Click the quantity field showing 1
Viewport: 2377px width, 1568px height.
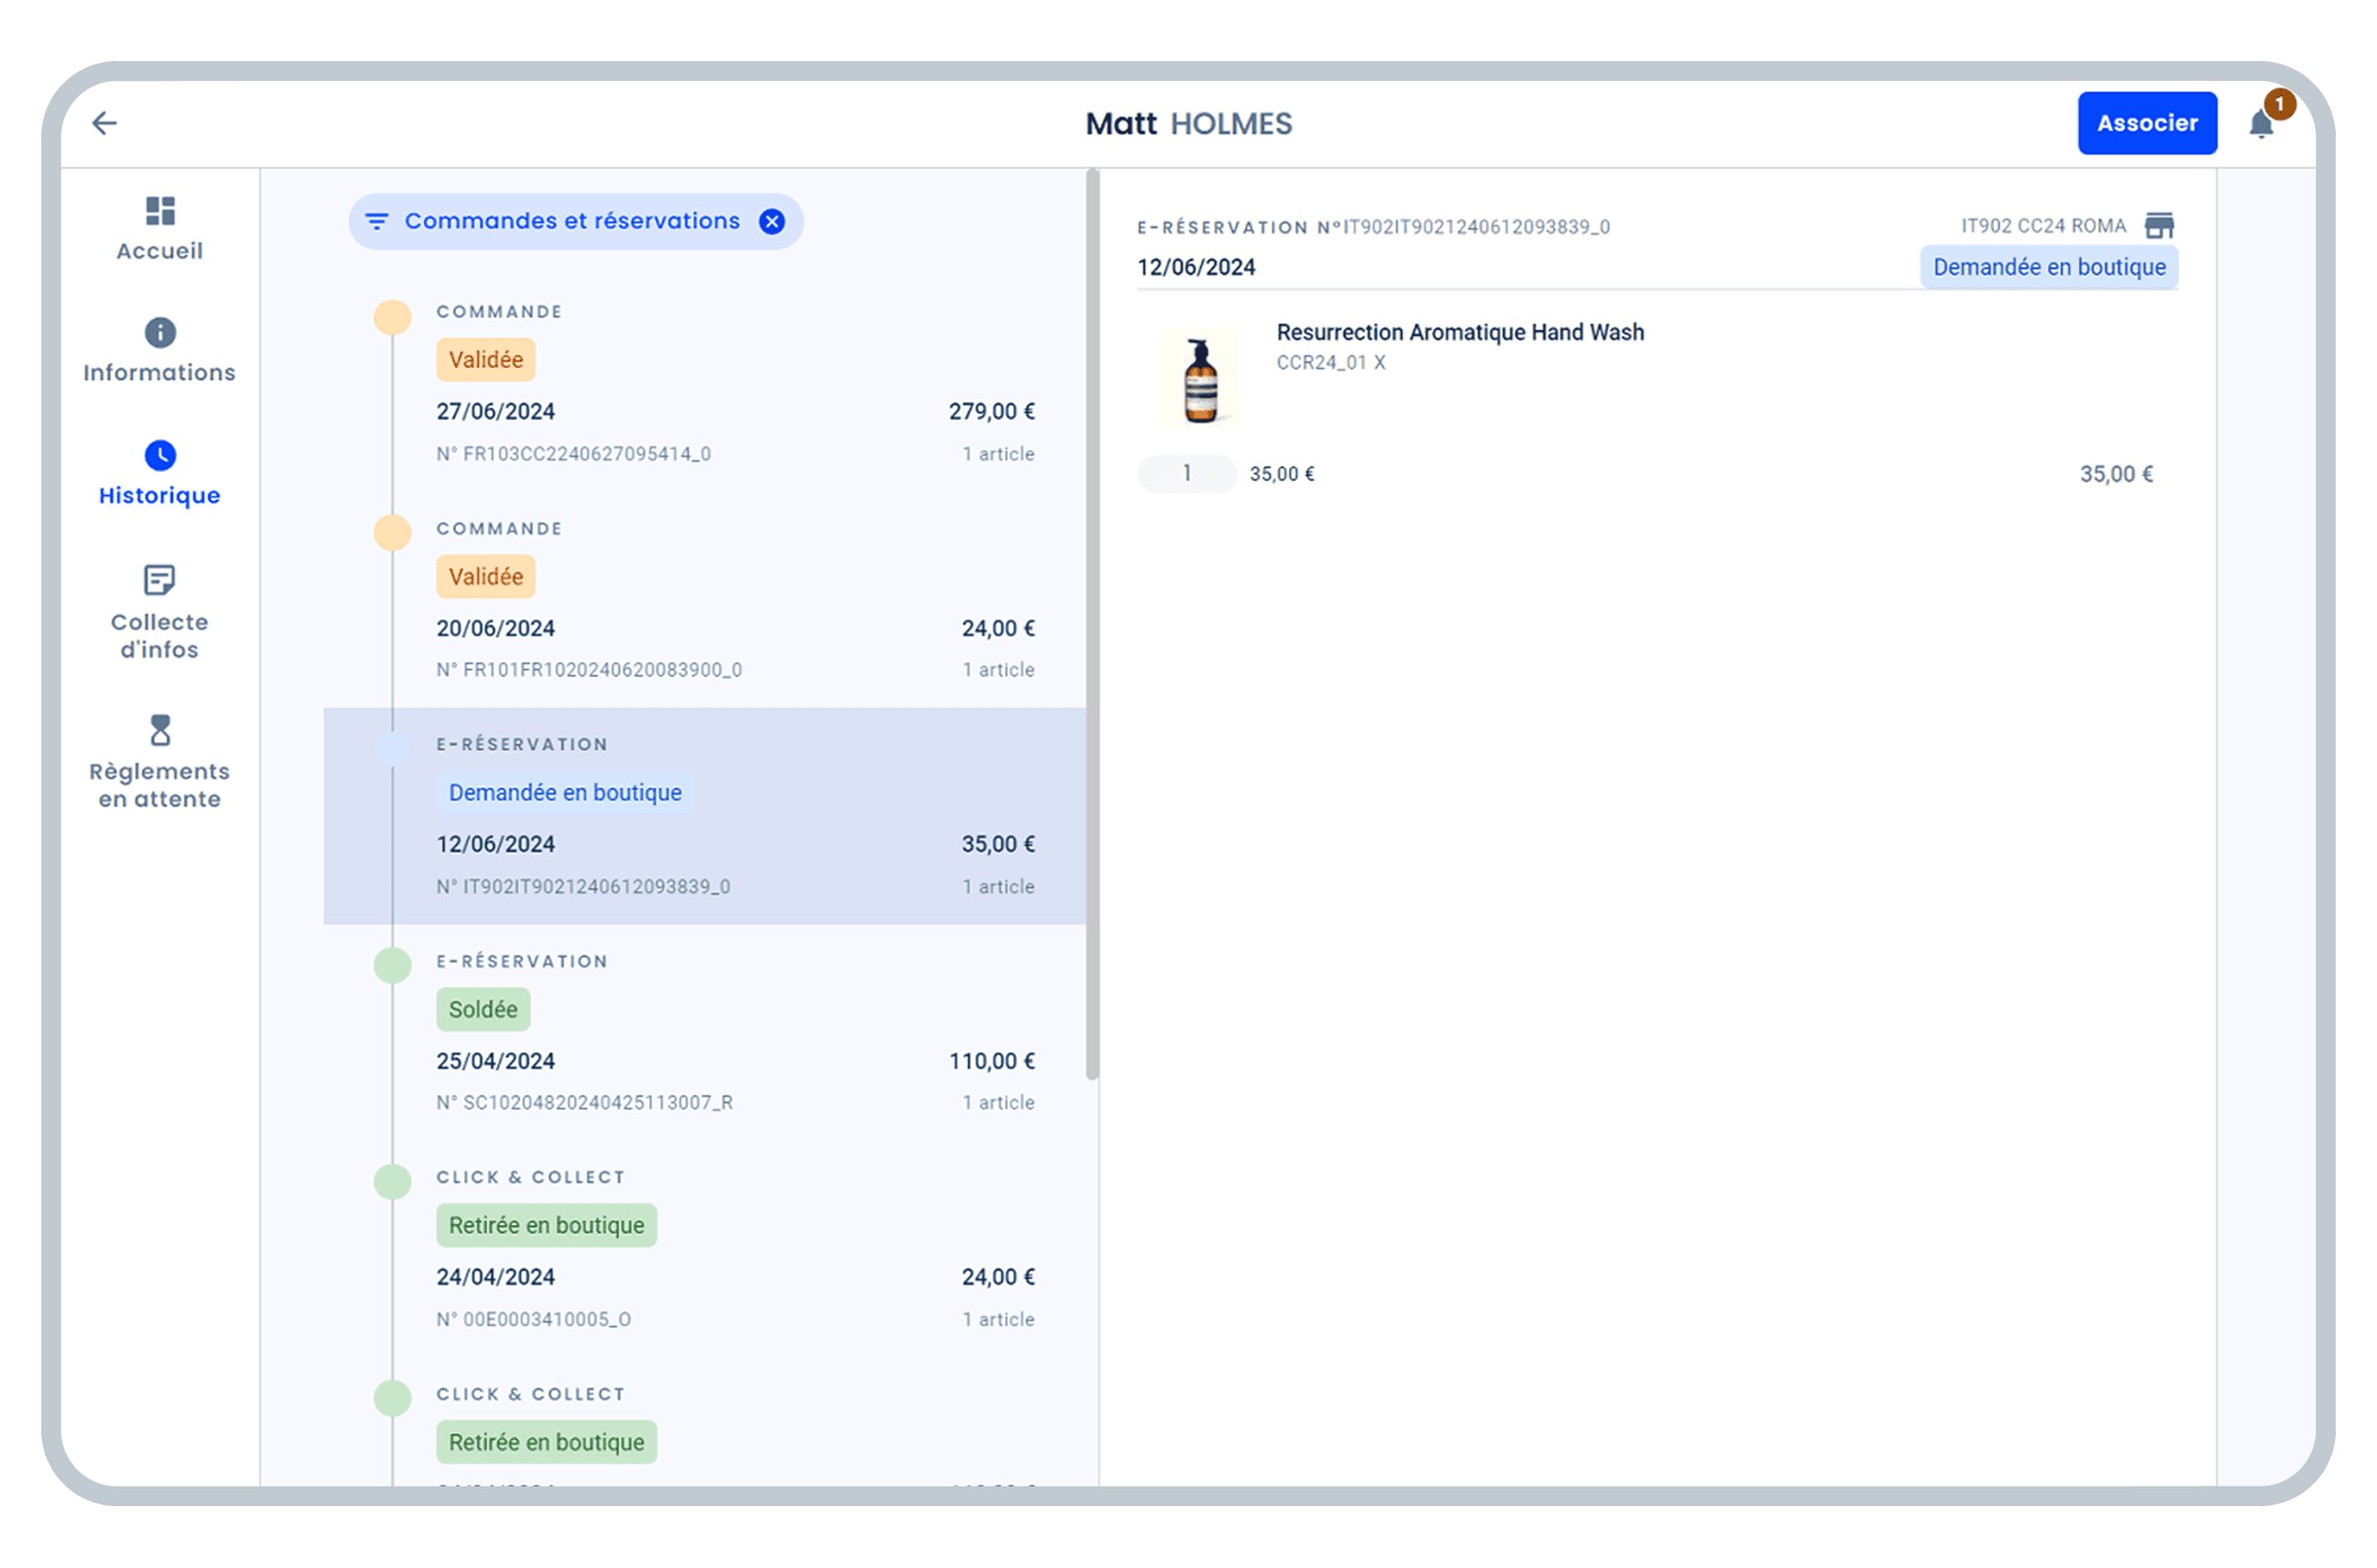click(x=1186, y=474)
